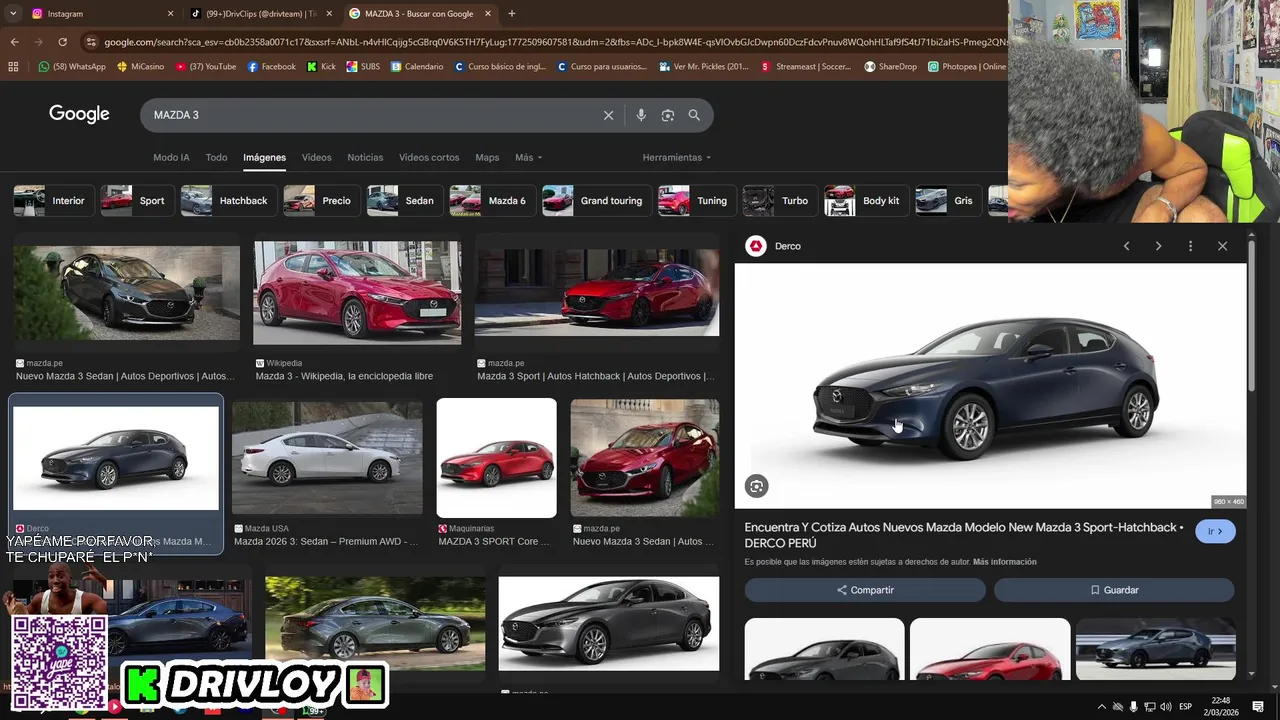Open the MiCasino bookmark
This screenshot has height=720, width=1280.
[140, 67]
